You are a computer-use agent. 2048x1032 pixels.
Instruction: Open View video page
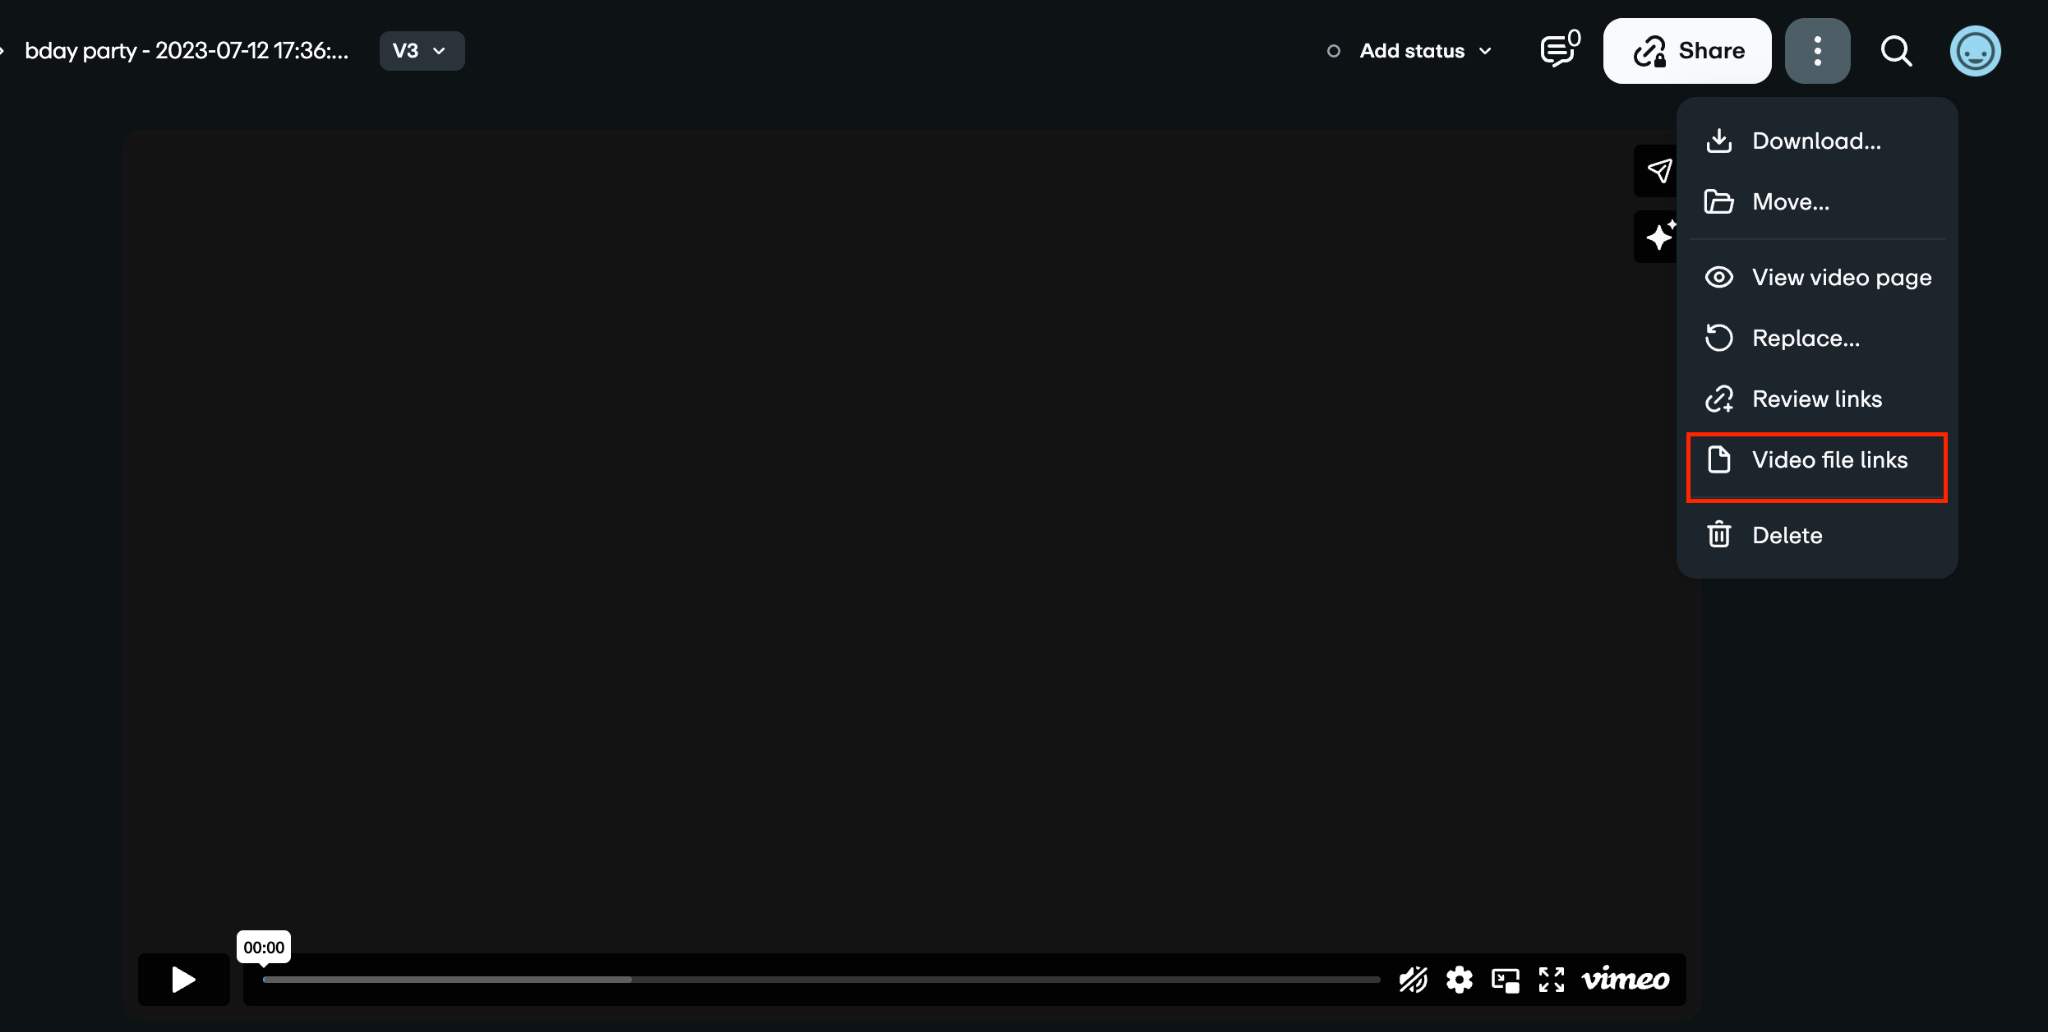(1842, 277)
